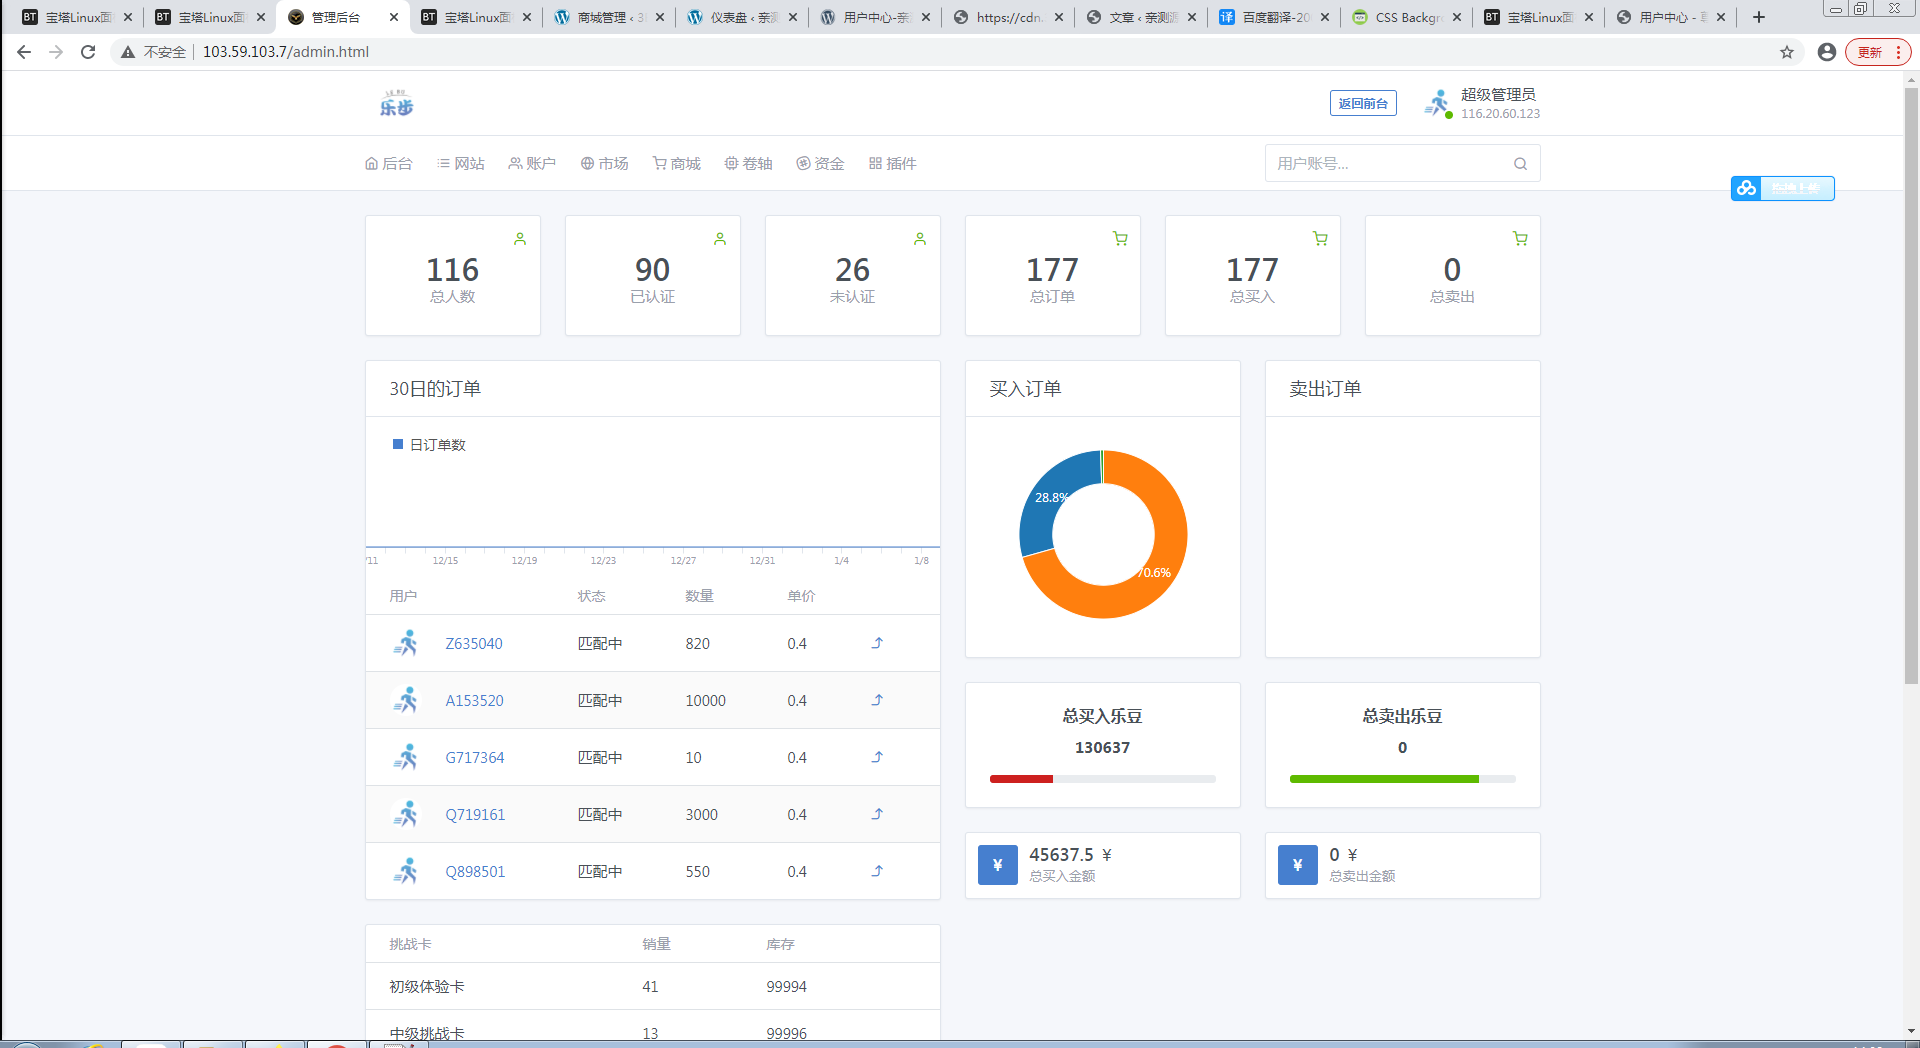Screen dimensions: 1920x1048
Task: Click the blue cloud upload widget
Action: [x=1782, y=188]
